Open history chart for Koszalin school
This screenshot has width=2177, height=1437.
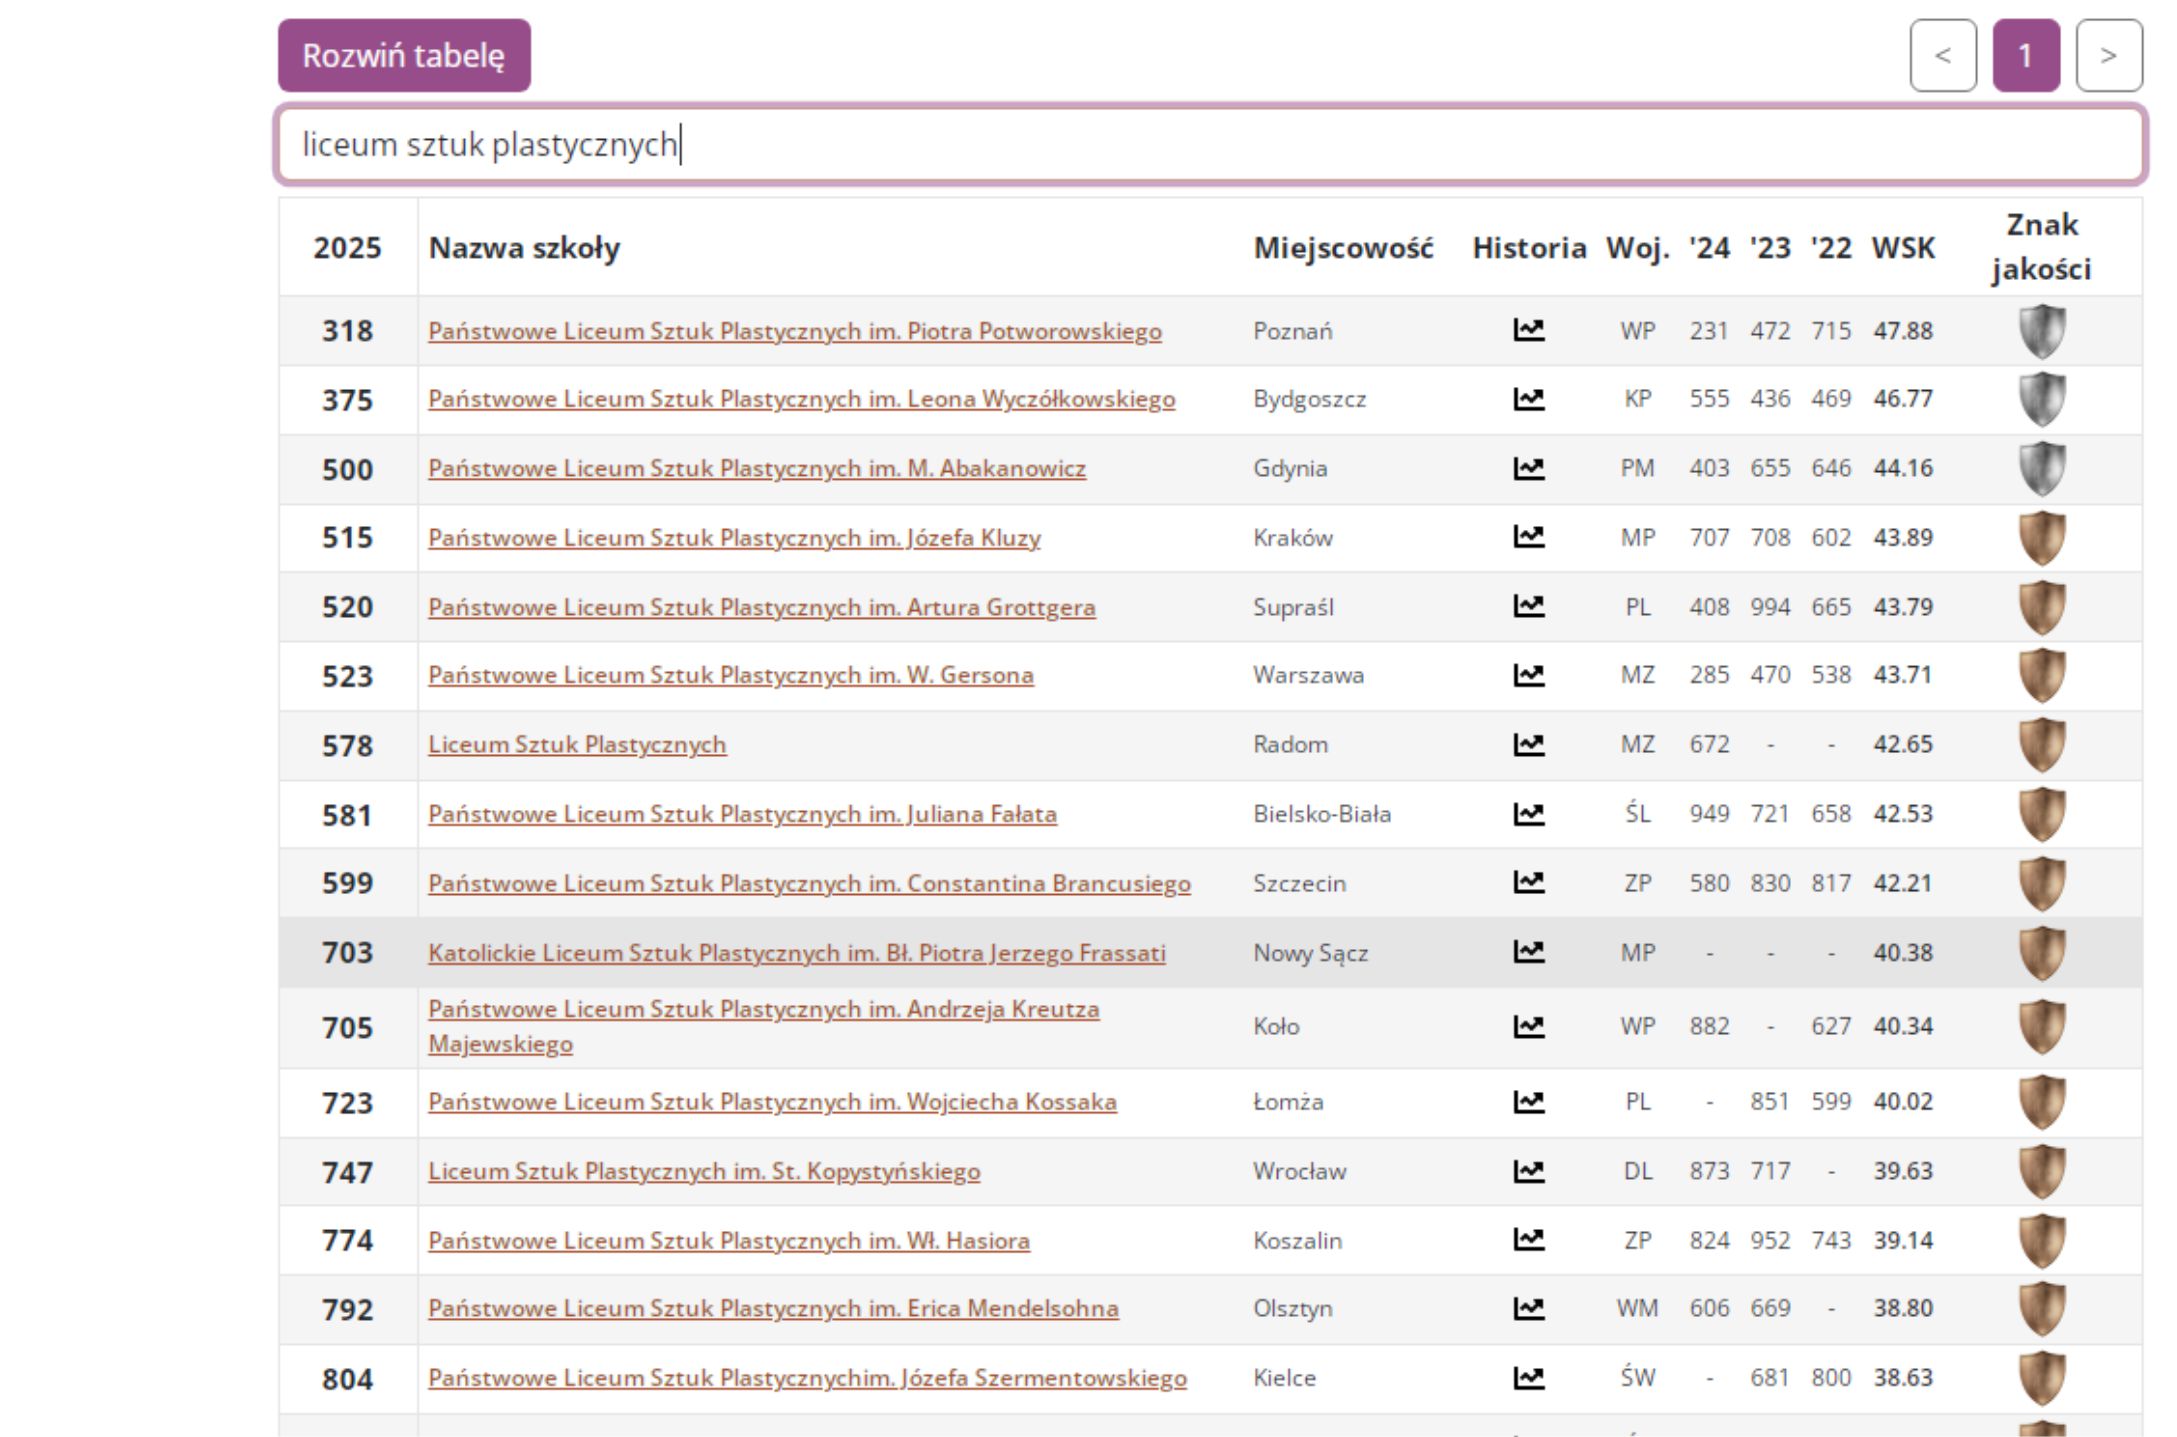click(x=1528, y=1240)
